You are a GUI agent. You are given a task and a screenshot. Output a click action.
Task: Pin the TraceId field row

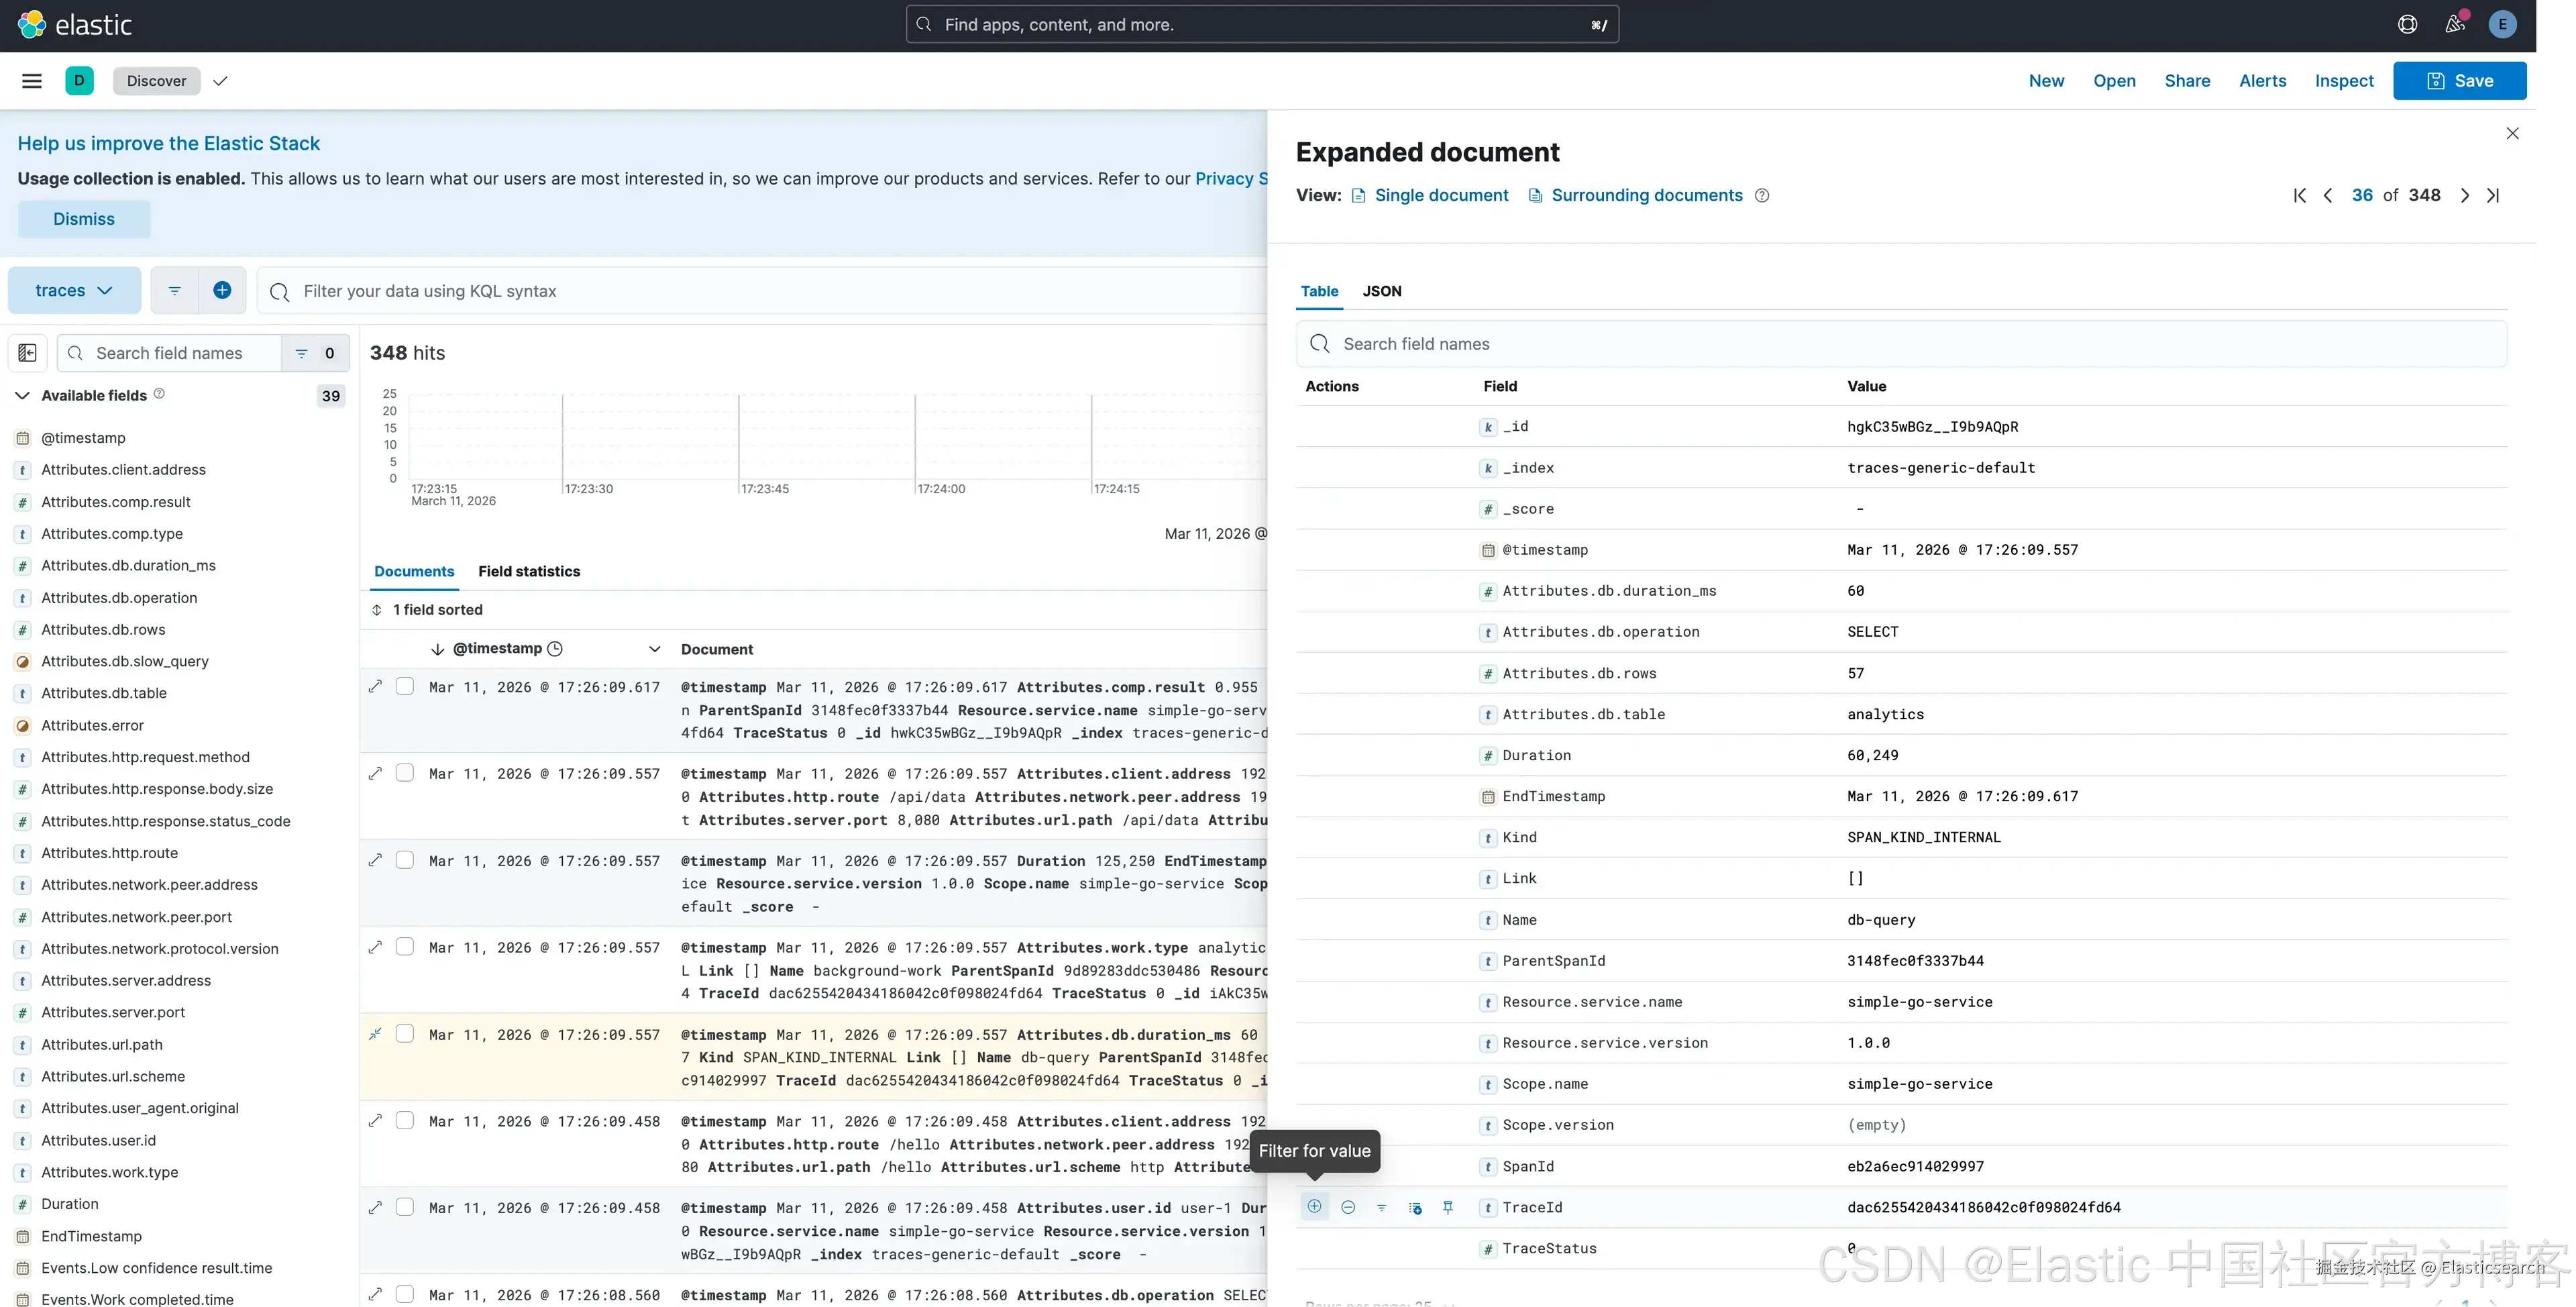pos(1448,1207)
